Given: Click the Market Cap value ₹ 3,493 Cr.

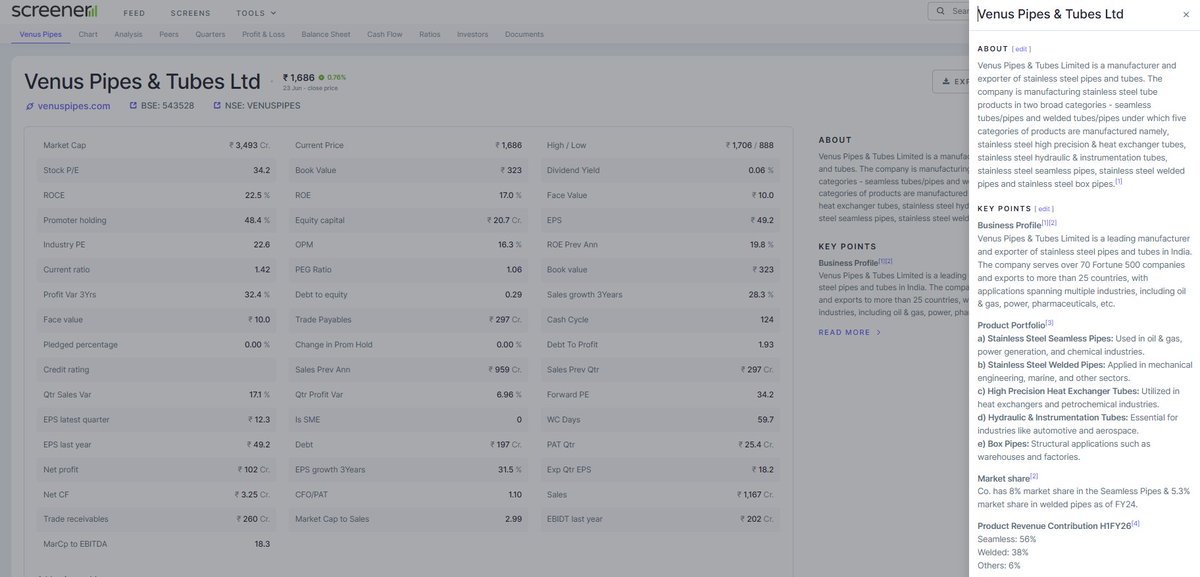Looking at the screenshot, I should (x=250, y=145).
